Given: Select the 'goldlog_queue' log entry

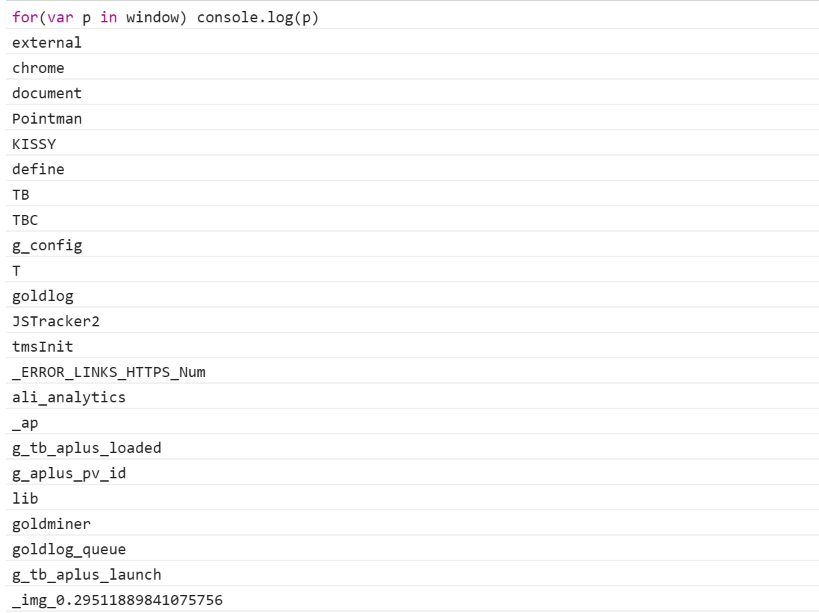Looking at the screenshot, I should coord(412,549).
